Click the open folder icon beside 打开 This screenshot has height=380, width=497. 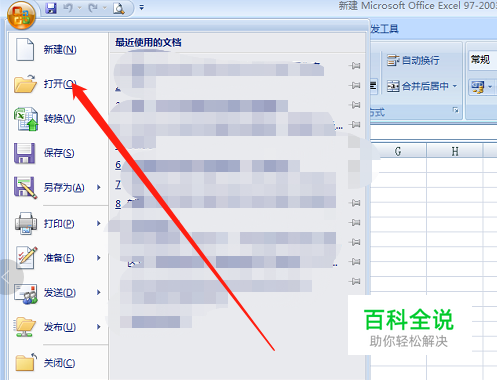[x=25, y=83]
